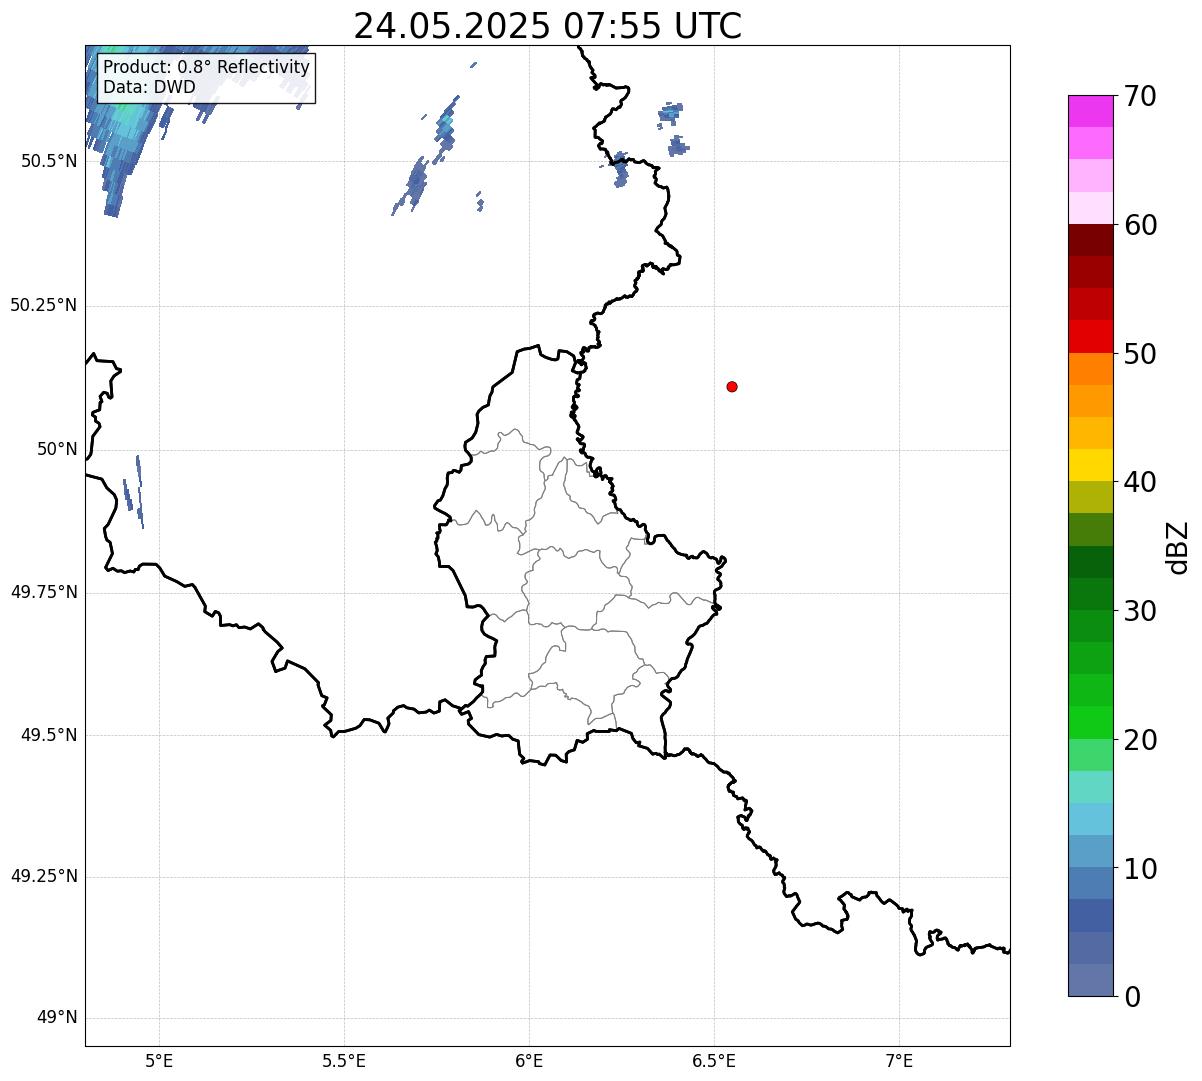Click the 50.25°N latitude label

point(44,306)
